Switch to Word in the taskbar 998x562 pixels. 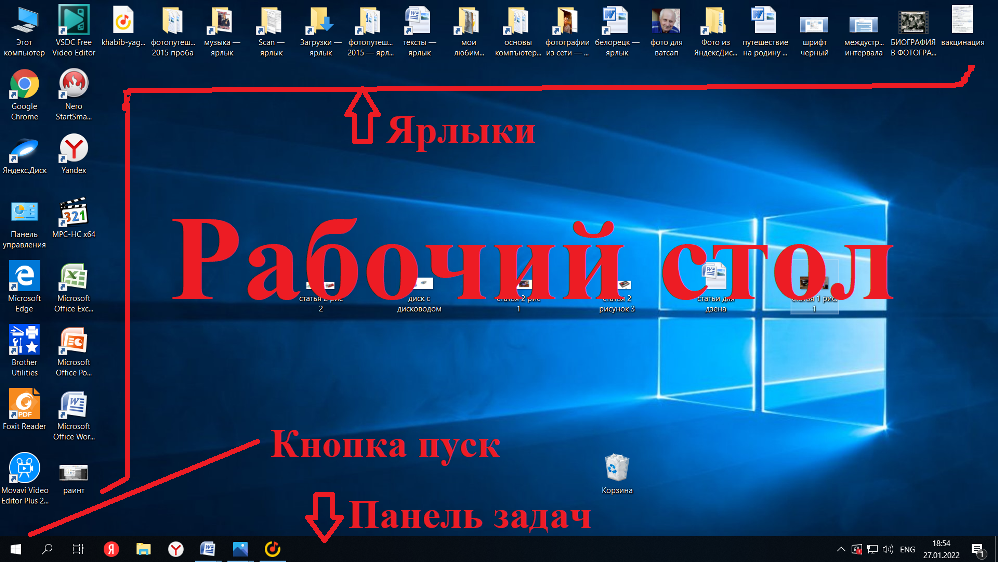207,549
